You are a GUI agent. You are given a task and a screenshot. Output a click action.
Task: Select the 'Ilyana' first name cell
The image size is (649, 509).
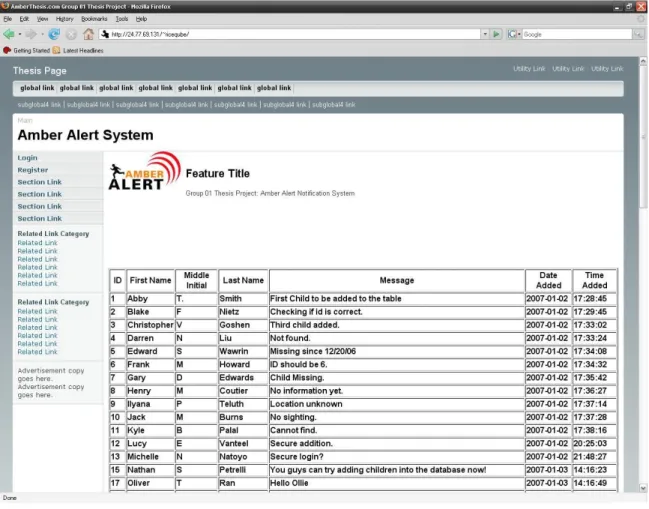[x=150, y=404]
